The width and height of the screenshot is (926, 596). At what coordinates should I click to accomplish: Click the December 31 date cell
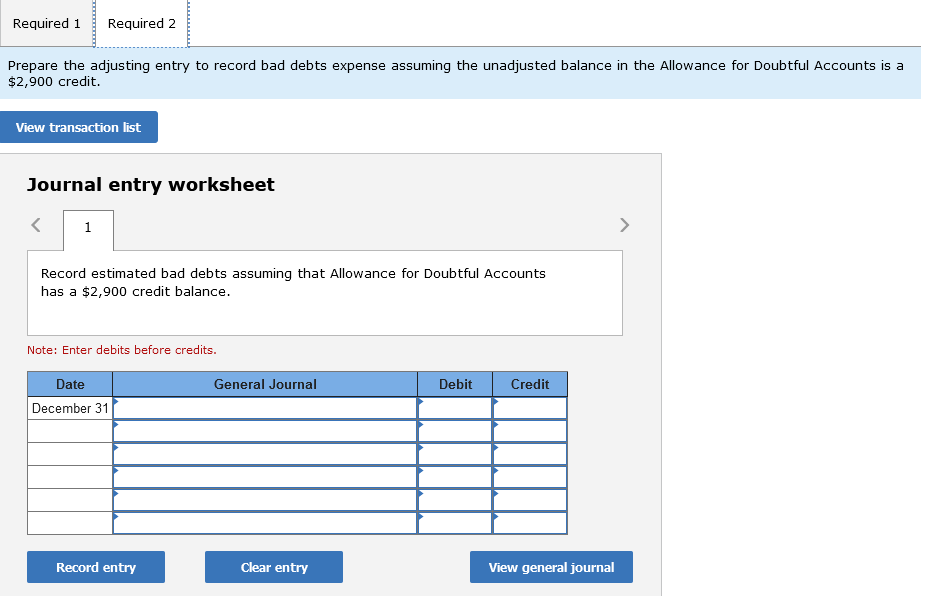coord(69,407)
